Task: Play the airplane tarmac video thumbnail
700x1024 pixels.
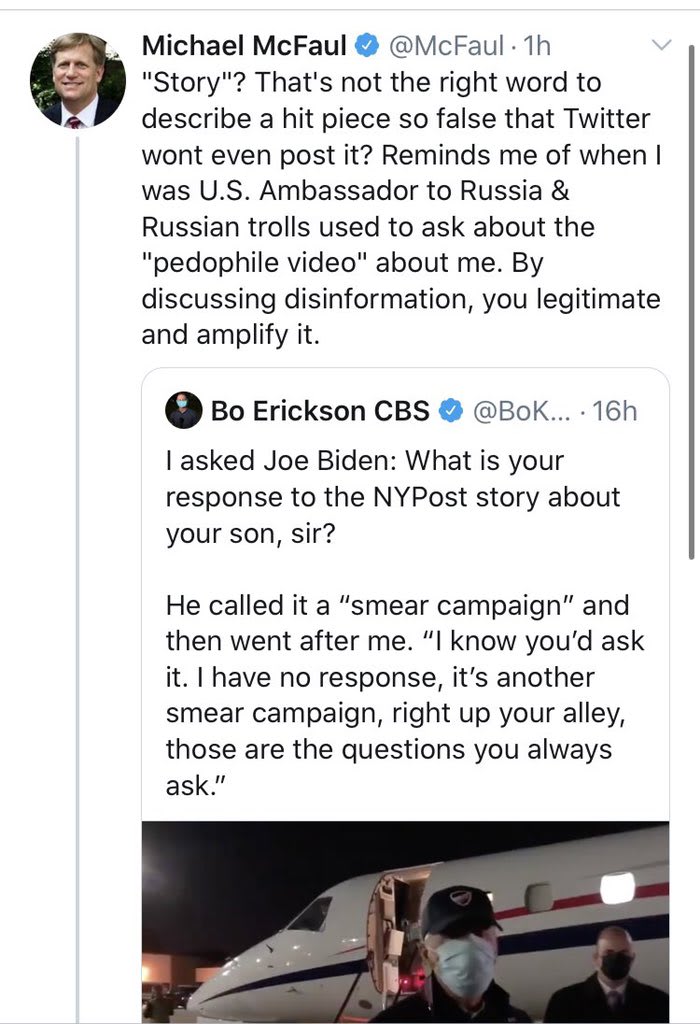Action: 405,920
